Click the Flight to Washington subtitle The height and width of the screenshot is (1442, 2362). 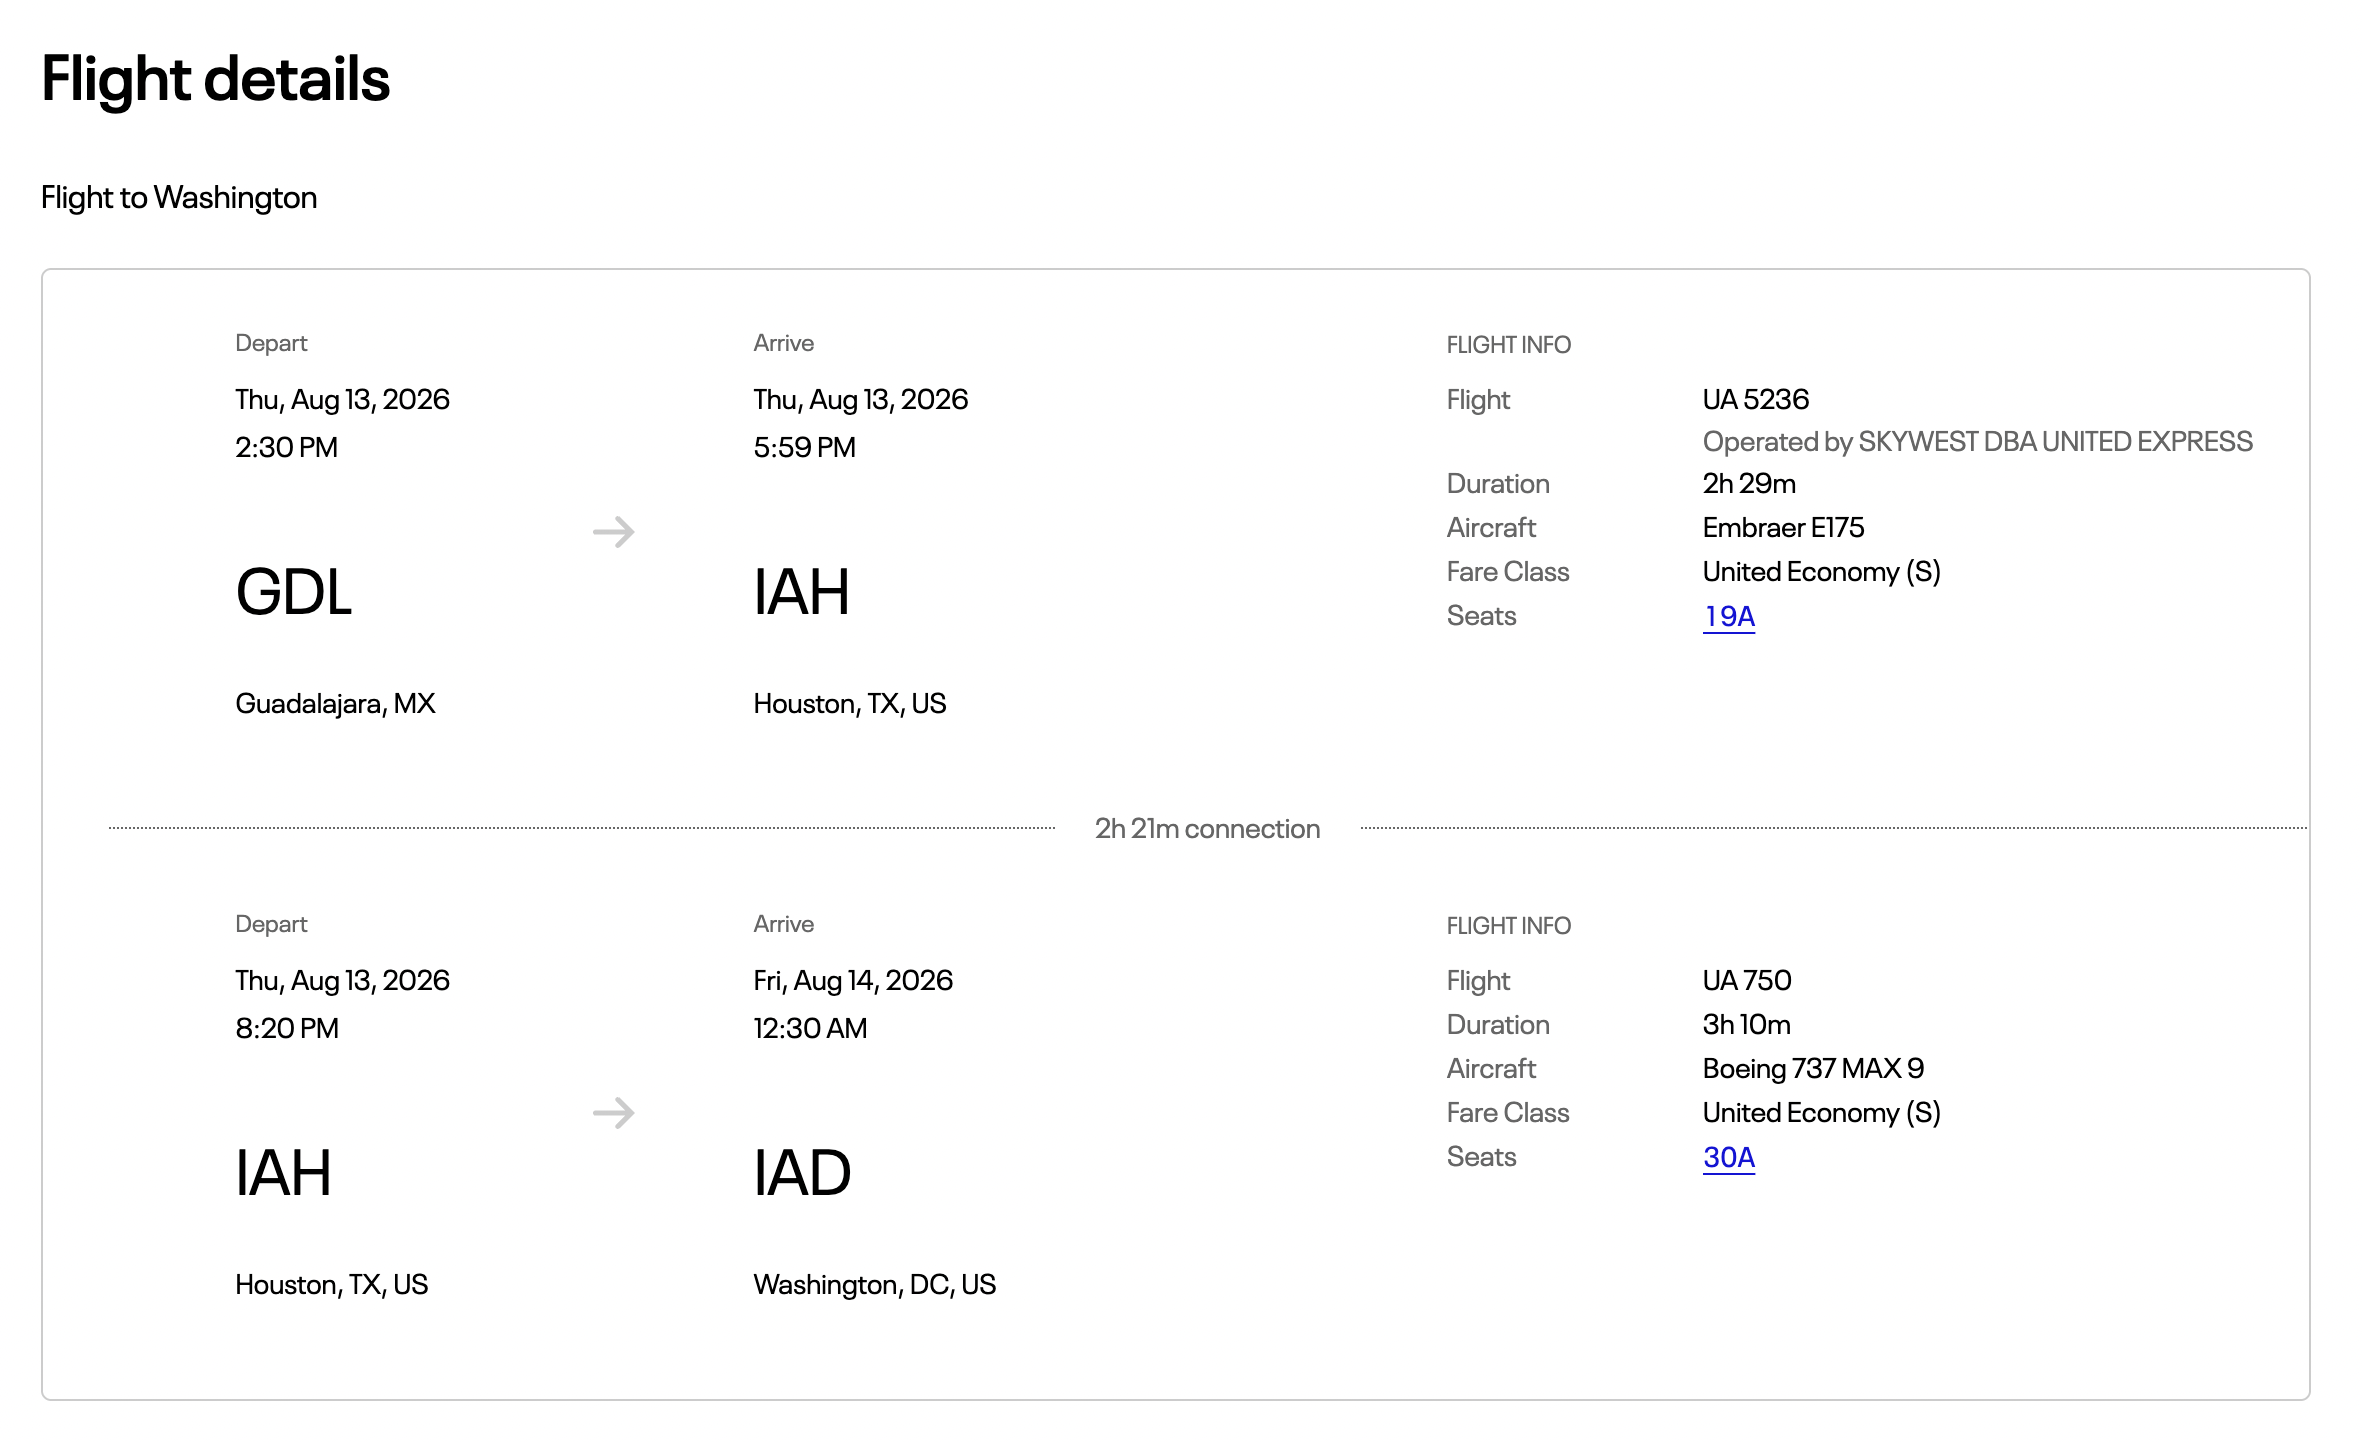(x=179, y=198)
